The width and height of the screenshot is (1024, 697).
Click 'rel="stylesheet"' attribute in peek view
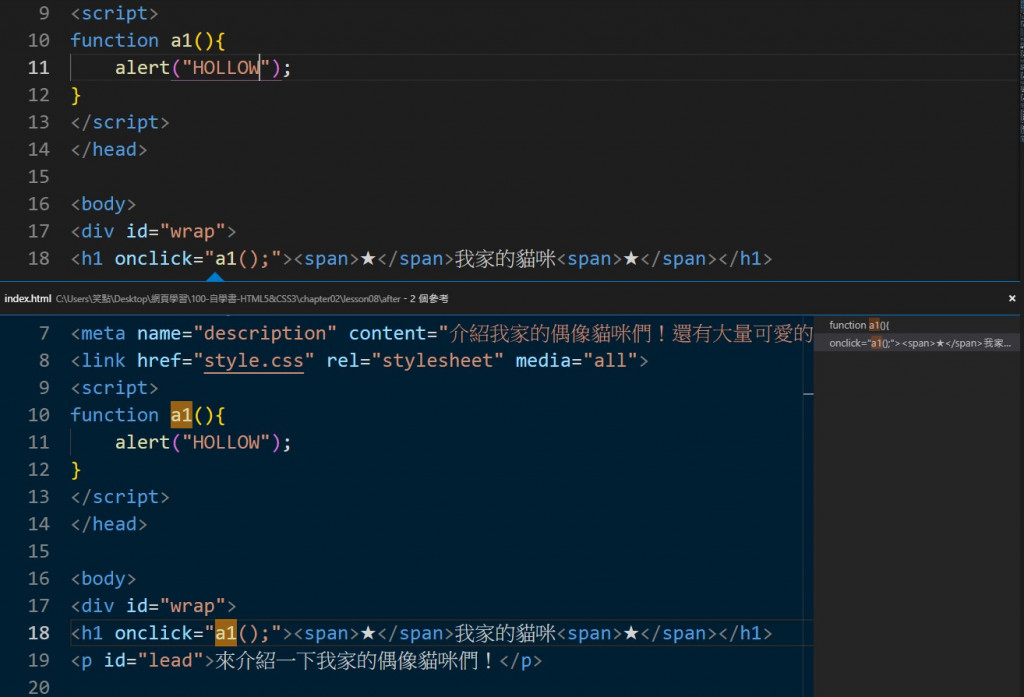coord(415,361)
